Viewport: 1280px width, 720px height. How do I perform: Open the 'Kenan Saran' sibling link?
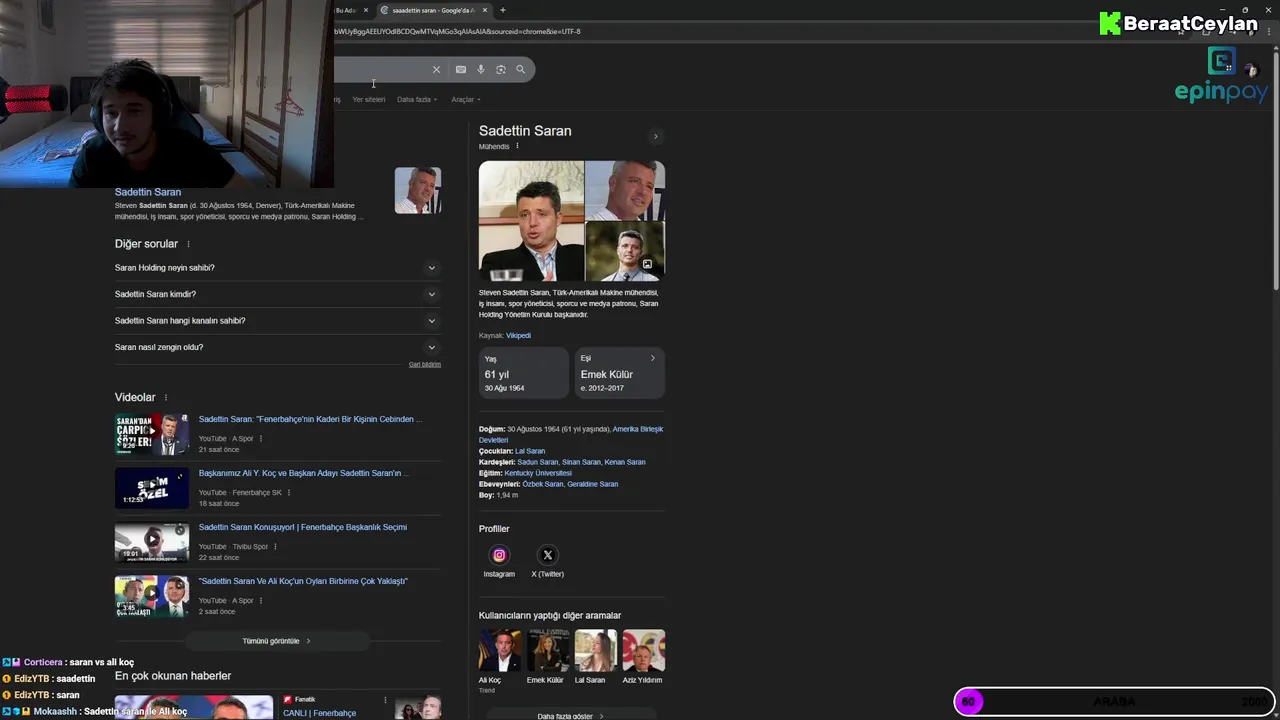click(625, 462)
